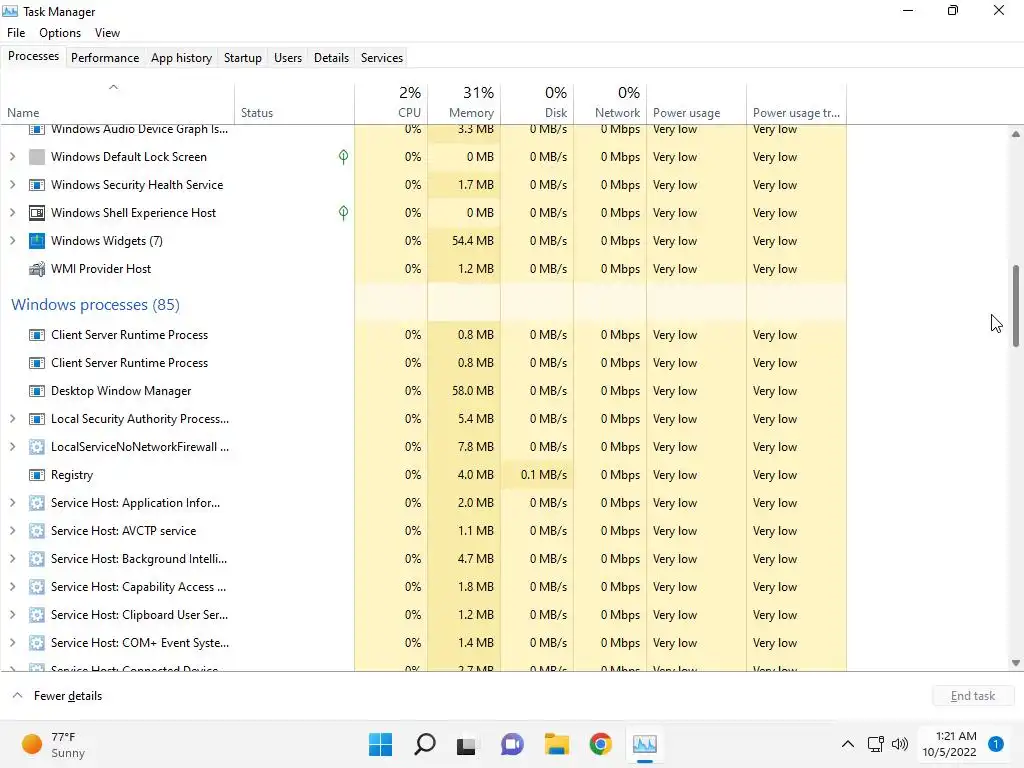Click the 0.1 MB/s disk value for Registry
Viewport: 1024px width, 768px height.
click(537, 475)
